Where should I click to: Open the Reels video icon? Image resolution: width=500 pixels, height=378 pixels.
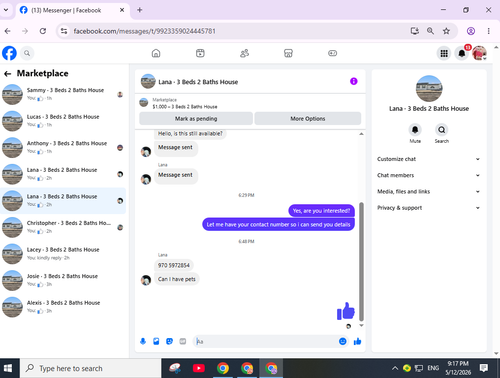[200, 53]
